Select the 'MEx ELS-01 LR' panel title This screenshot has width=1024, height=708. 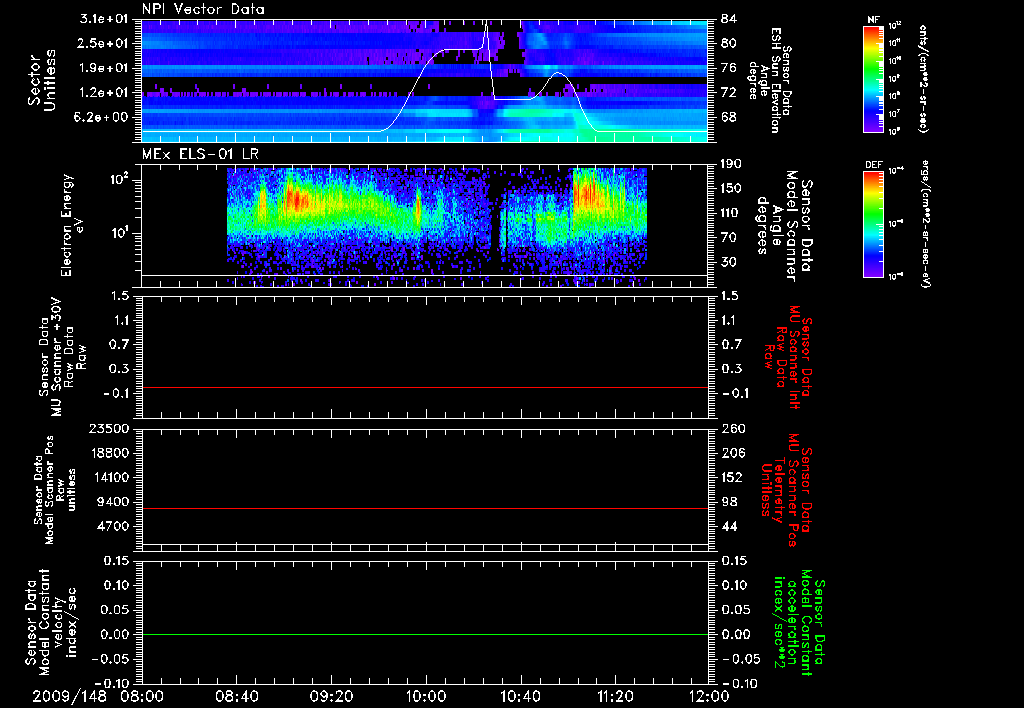coord(200,154)
